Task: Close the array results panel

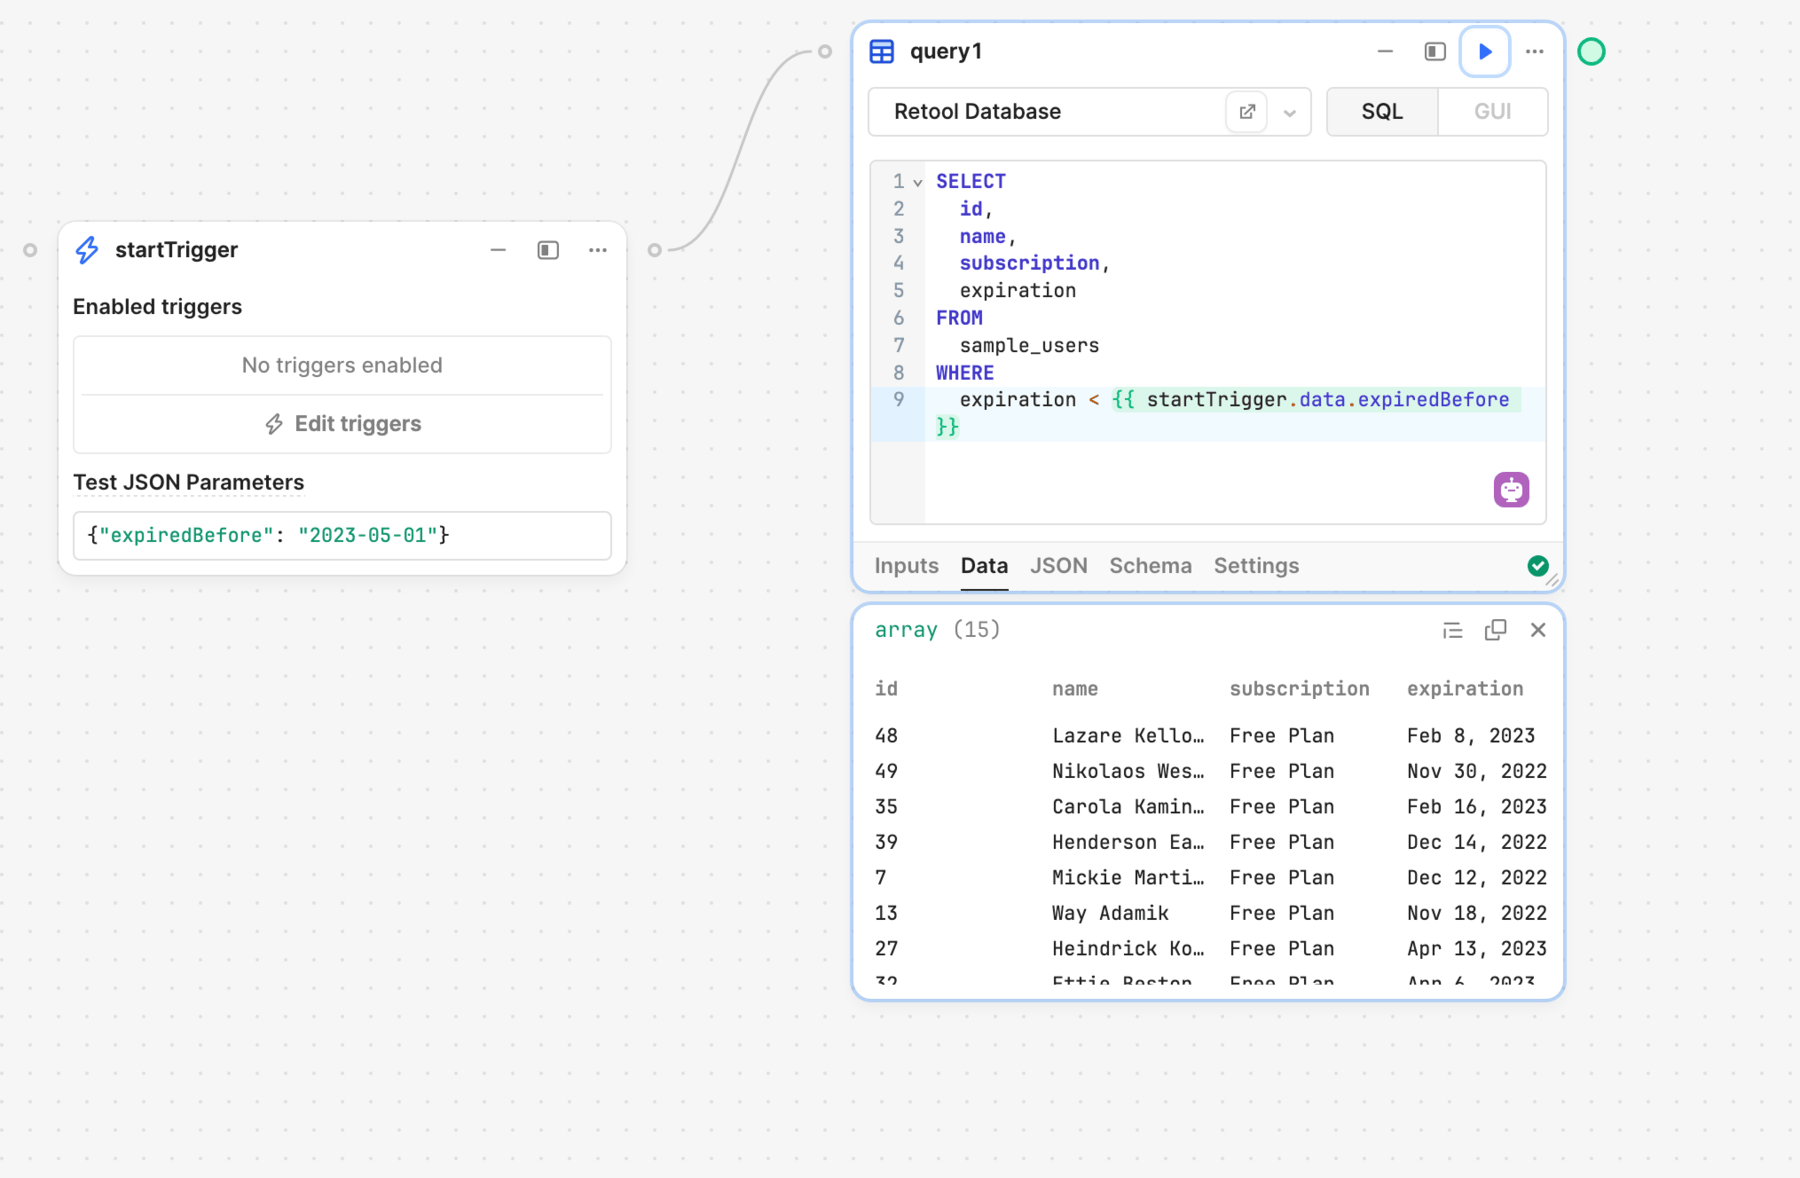Action: point(1538,630)
